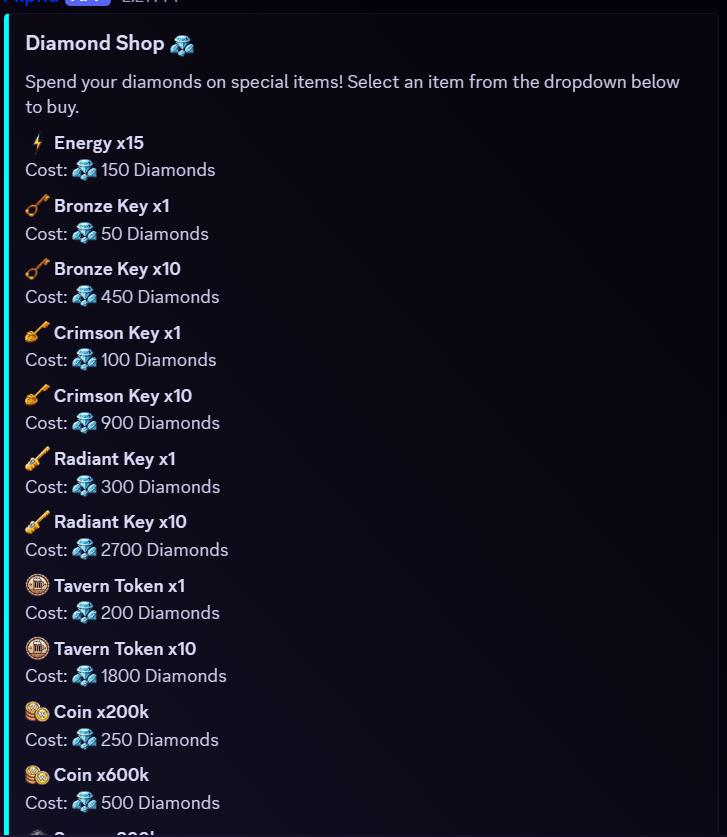Click the Energy x15 item name
727x837 pixels.
(99, 143)
